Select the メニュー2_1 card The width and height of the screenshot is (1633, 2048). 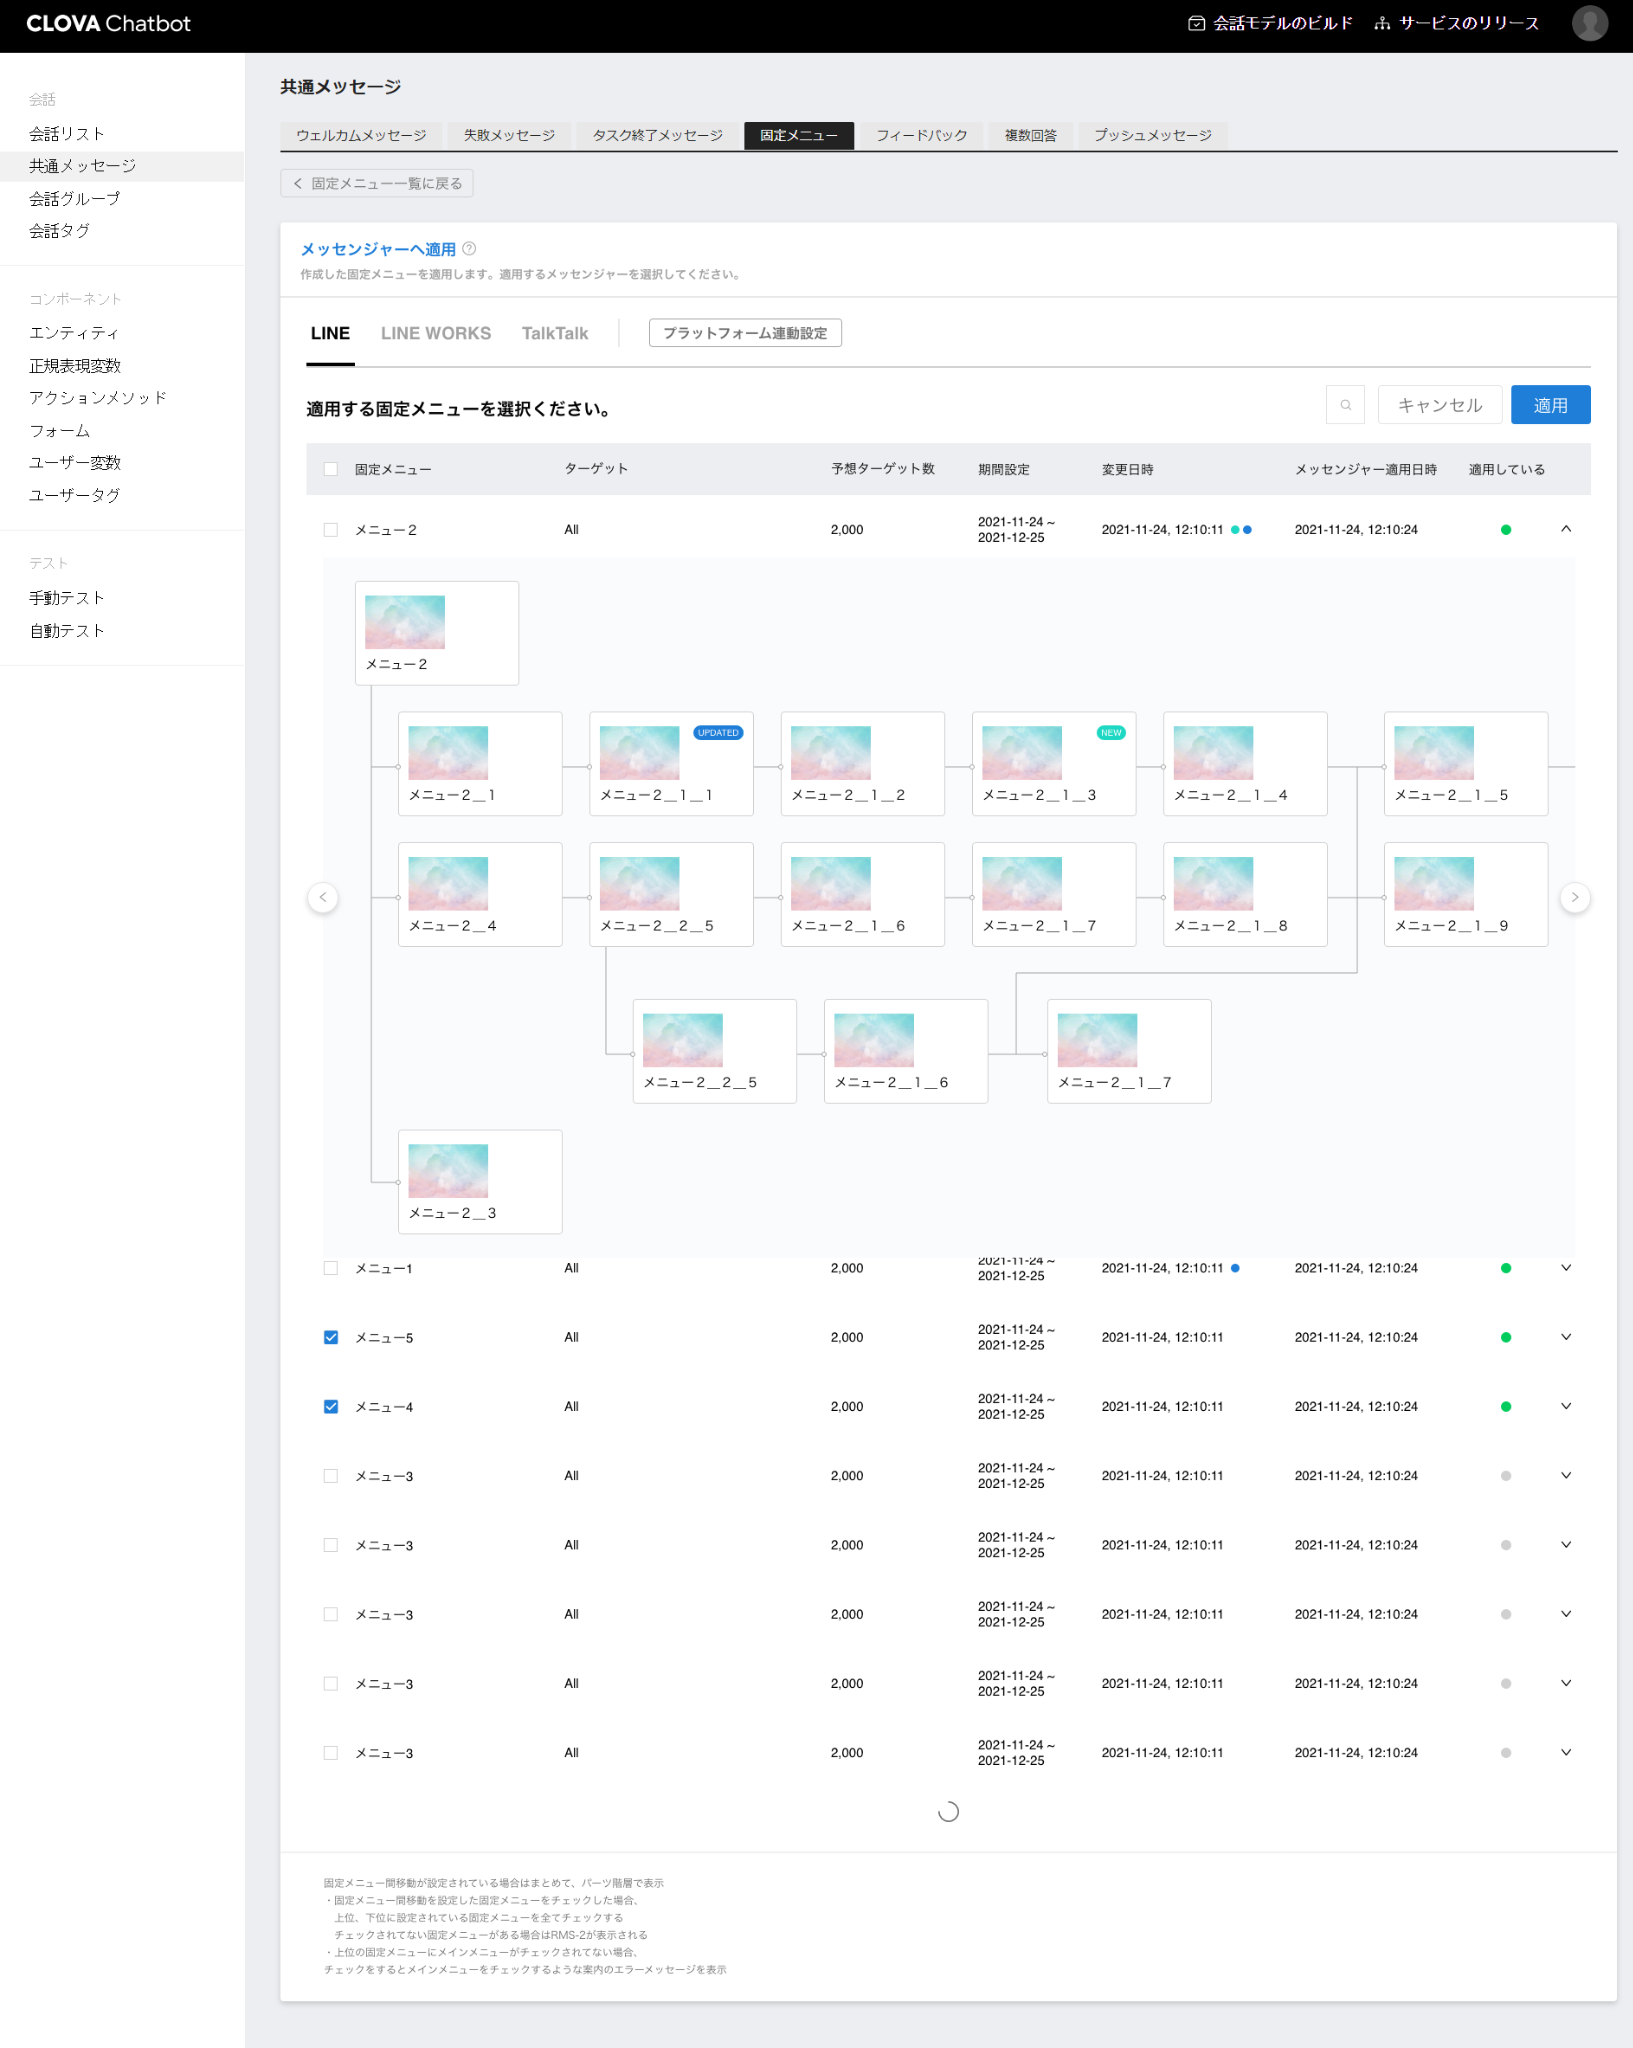click(x=480, y=764)
